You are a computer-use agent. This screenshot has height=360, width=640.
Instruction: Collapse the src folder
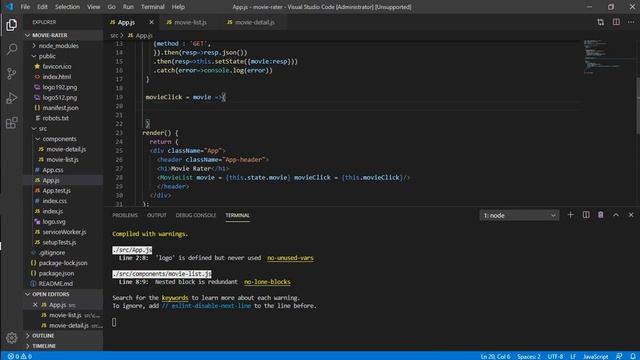42,128
